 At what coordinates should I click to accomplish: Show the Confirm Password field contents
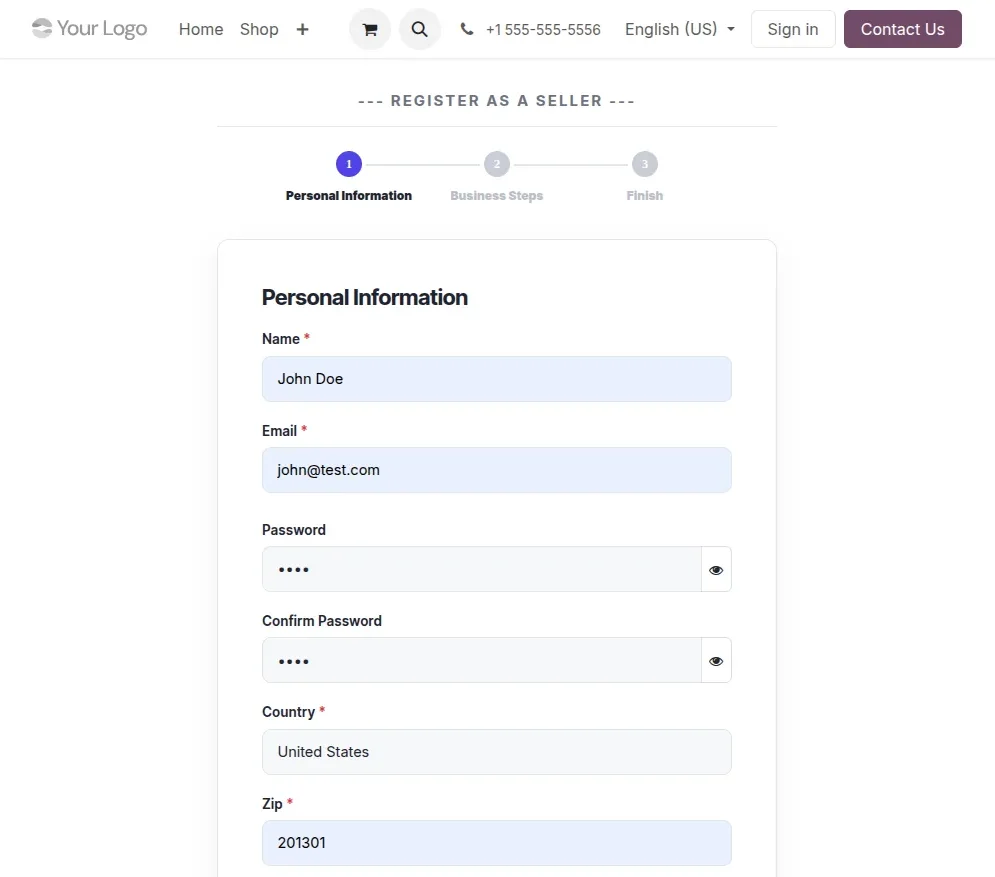[716, 661]
